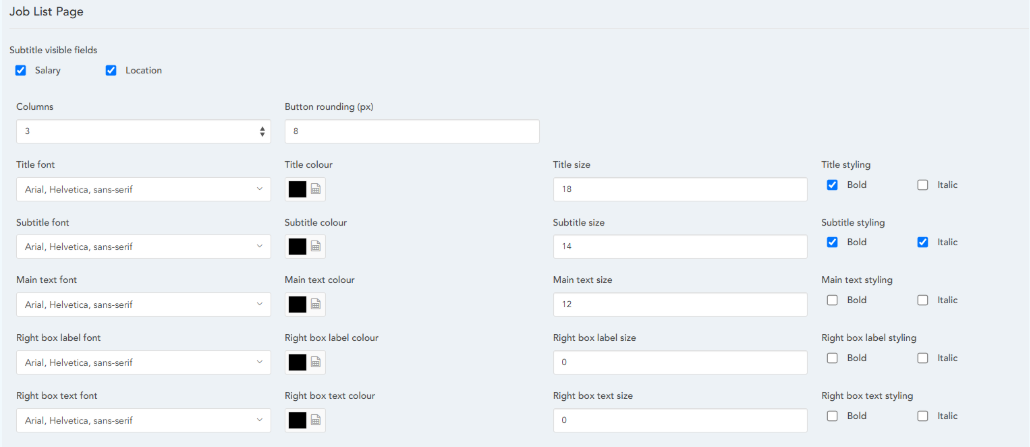Select the Right box text size field
The height and width of the screenshot is (447, 1030).
[x=680, y=420]
